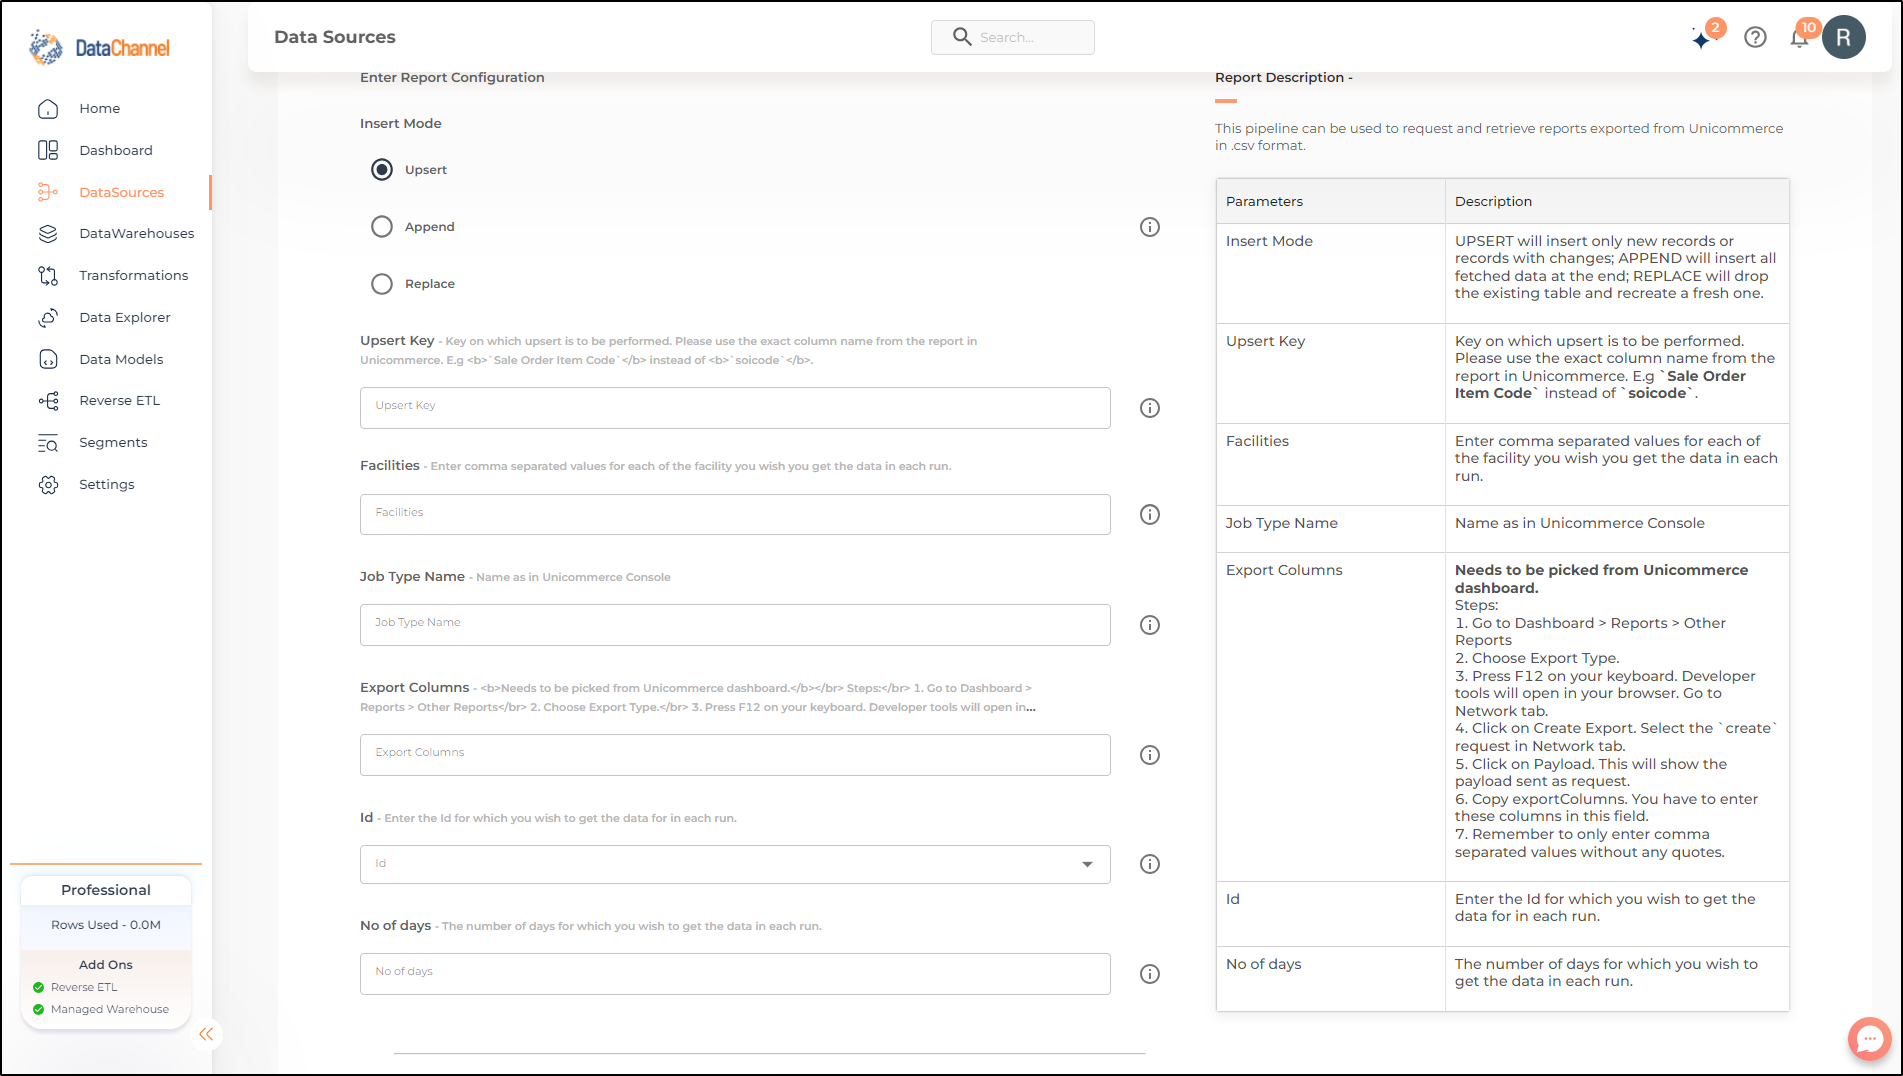
Task: Click the Dashboard sidebar icon
Action: pos(48,150)
